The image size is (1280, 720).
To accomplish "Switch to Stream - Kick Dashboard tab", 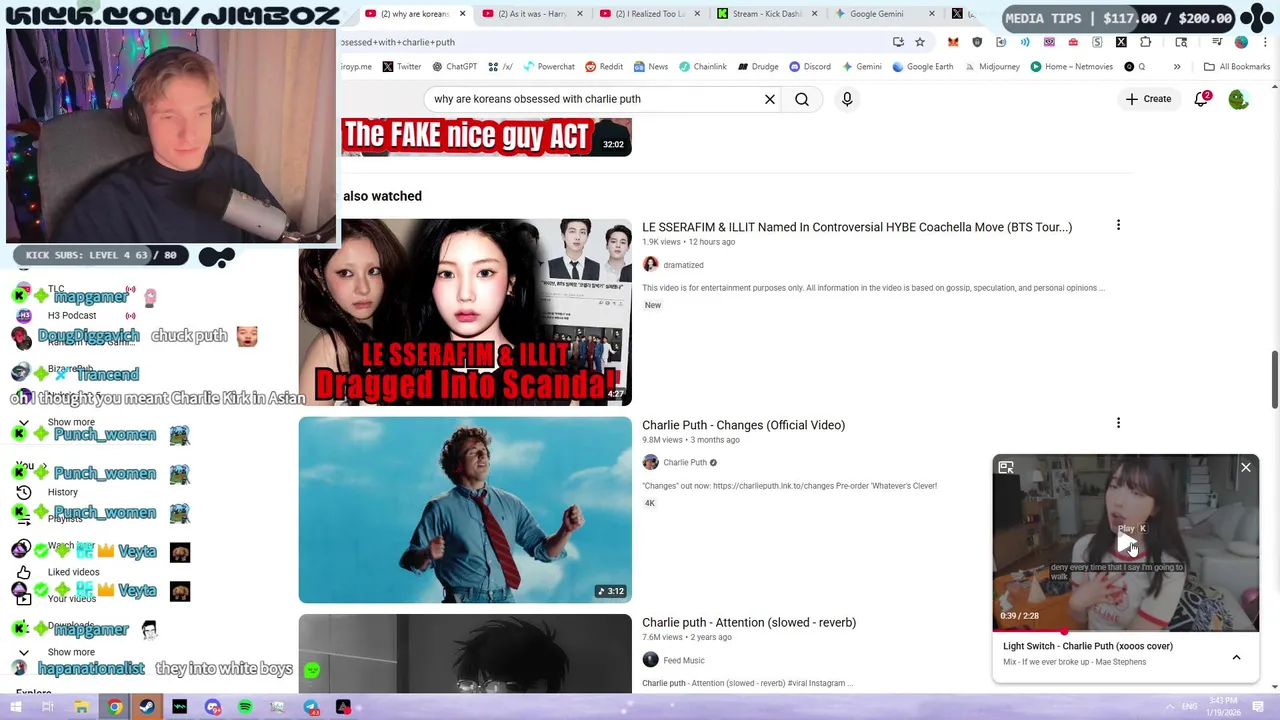I will 765,14.
